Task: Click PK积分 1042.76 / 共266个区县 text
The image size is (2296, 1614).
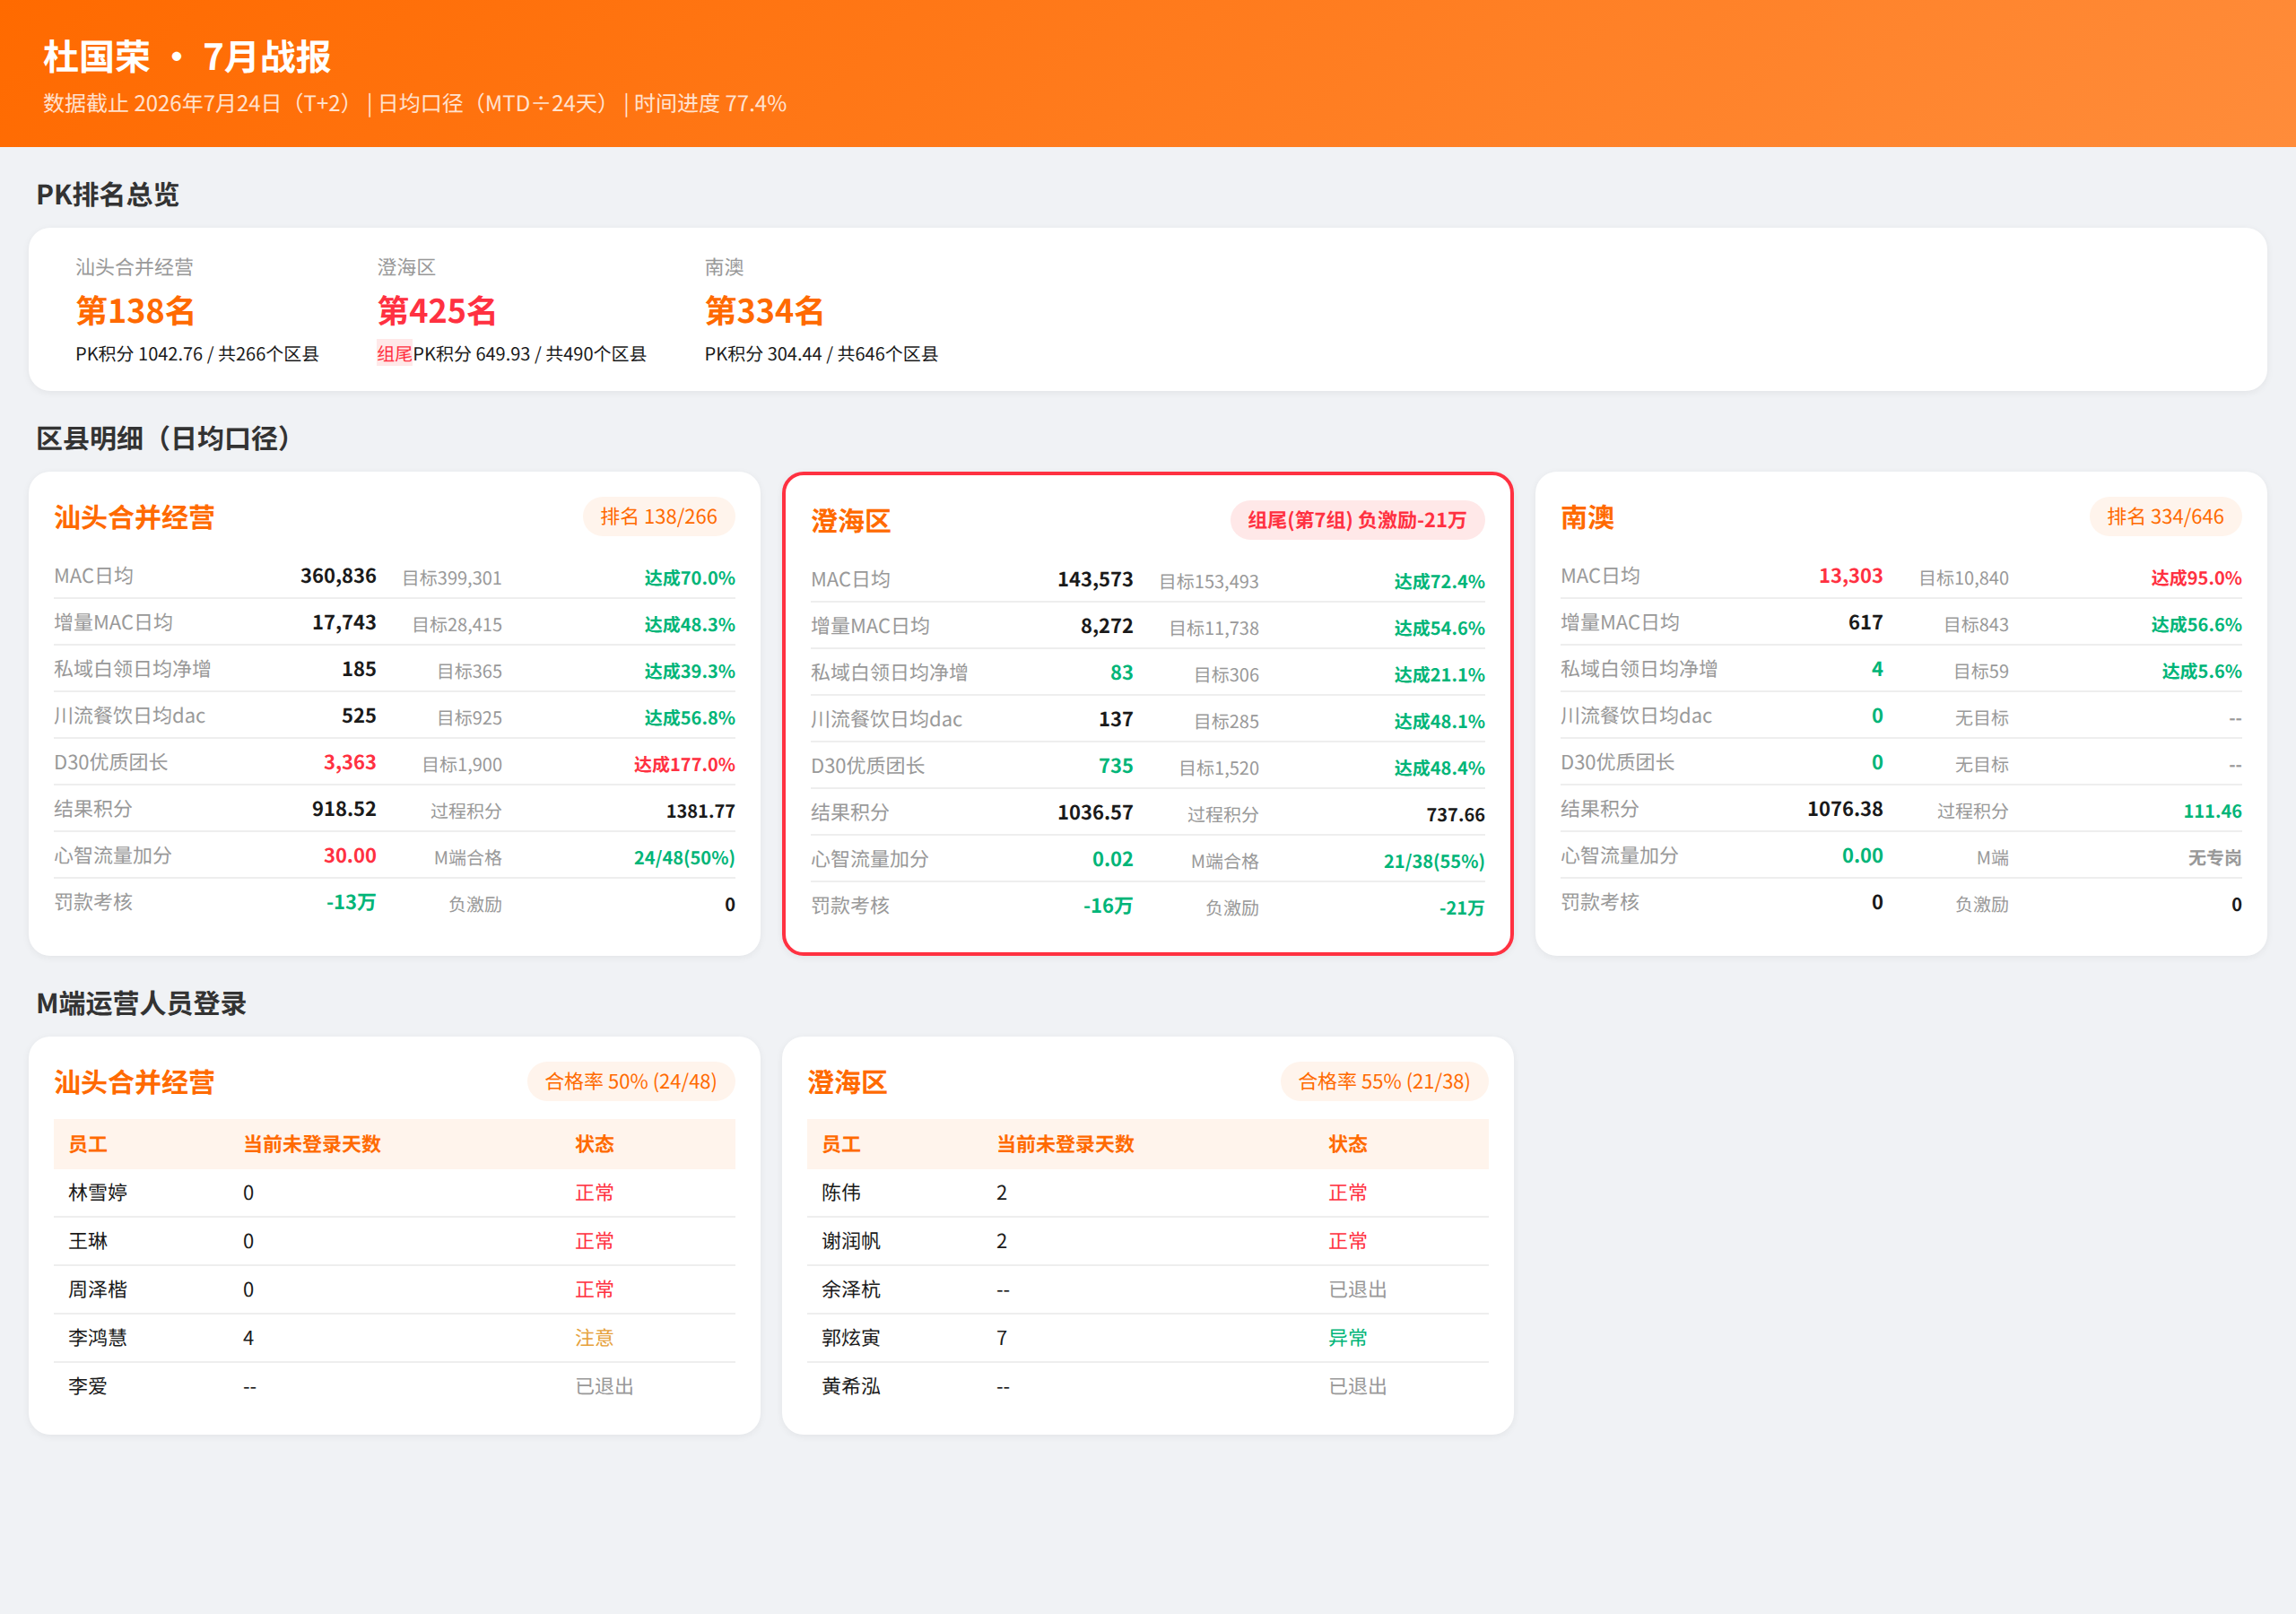Action: pos(197,354)
